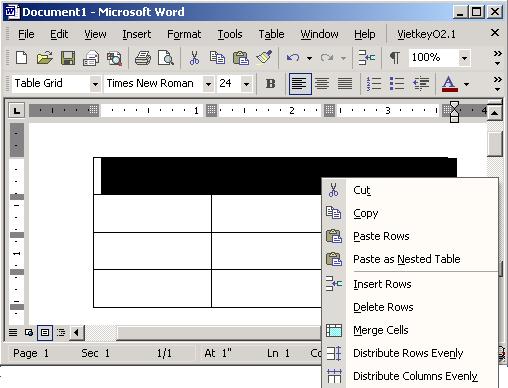508x388 pixels.
Task: Click the Paste clipboard icon in the toolbar
Action: [241, 58]
